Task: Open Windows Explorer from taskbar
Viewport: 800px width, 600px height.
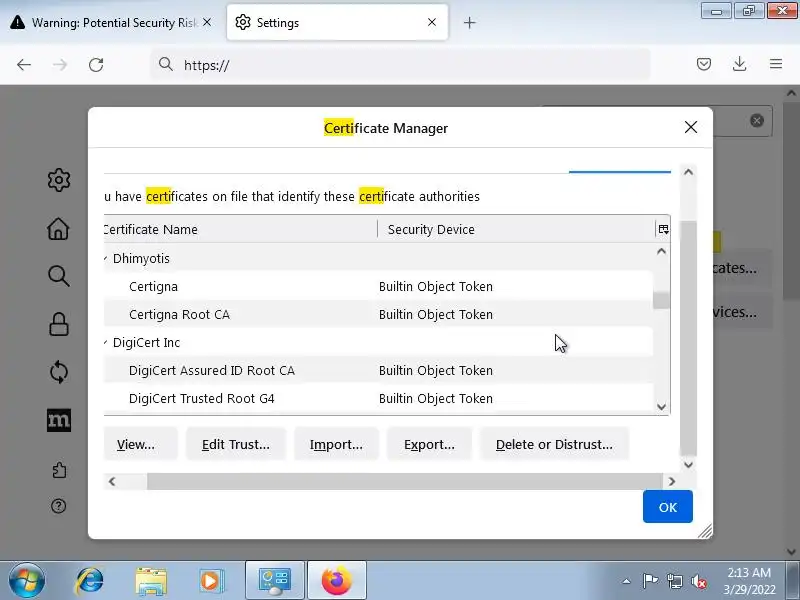Action: [x=151, y=581]
